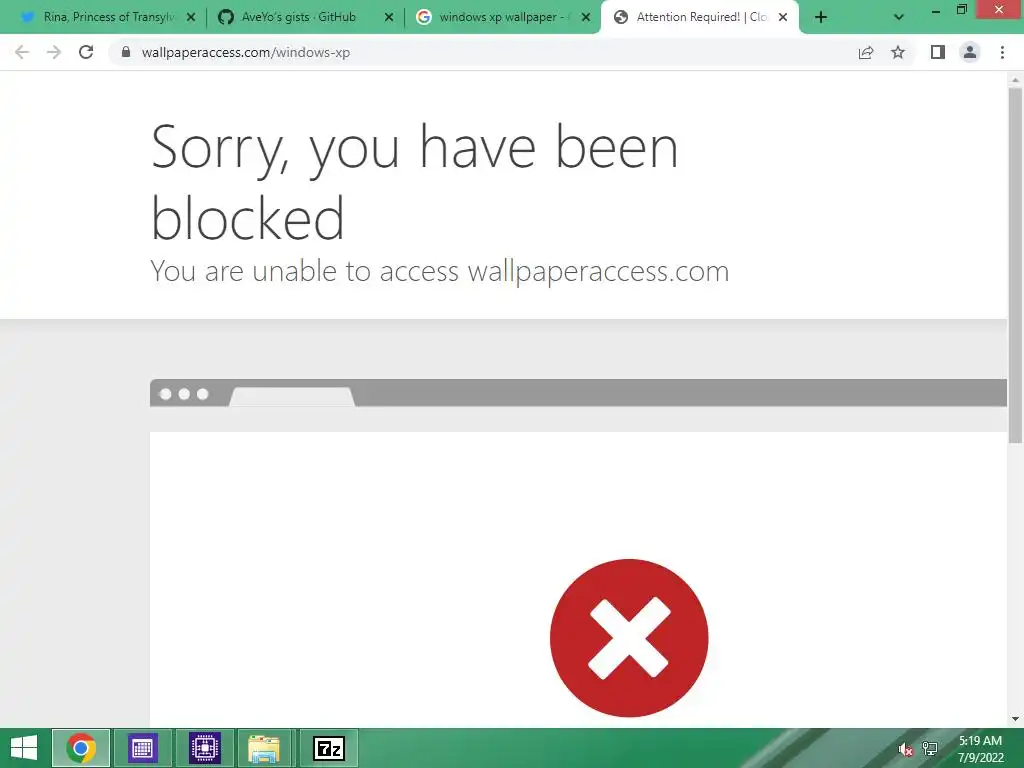Go back to previous page
Viewport: 1024px width, 768px height.
click(22, 52)
